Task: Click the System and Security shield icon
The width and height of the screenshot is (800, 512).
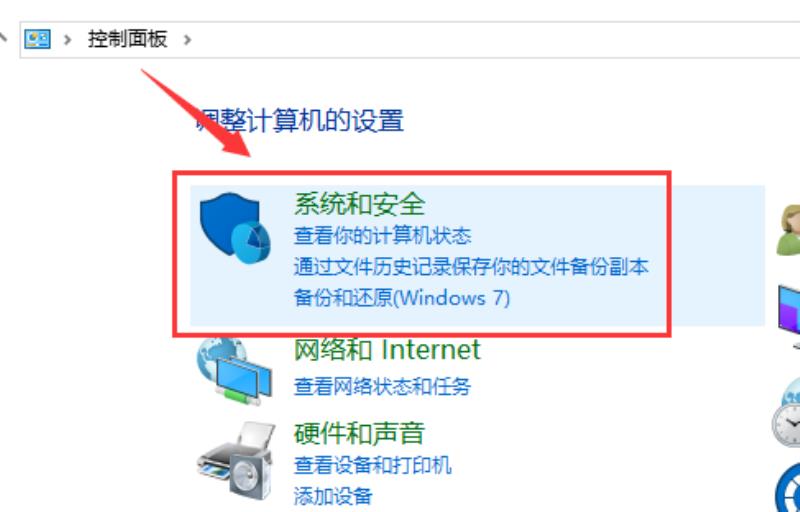Action: (x=235, y=227)
